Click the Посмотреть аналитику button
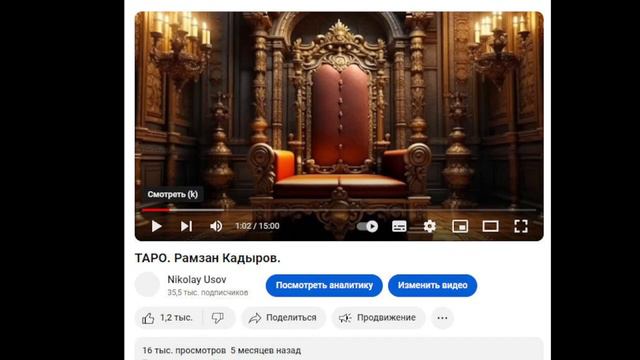This screenshot has height=360, width=640. (x=324, y=285)
